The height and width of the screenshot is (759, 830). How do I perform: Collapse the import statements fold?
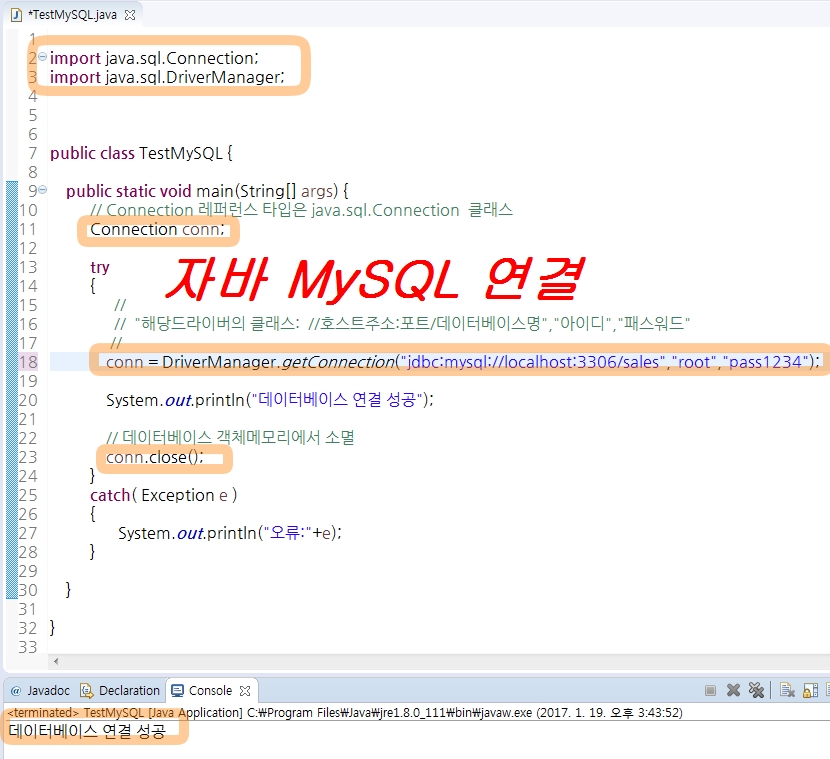[42, 58]
